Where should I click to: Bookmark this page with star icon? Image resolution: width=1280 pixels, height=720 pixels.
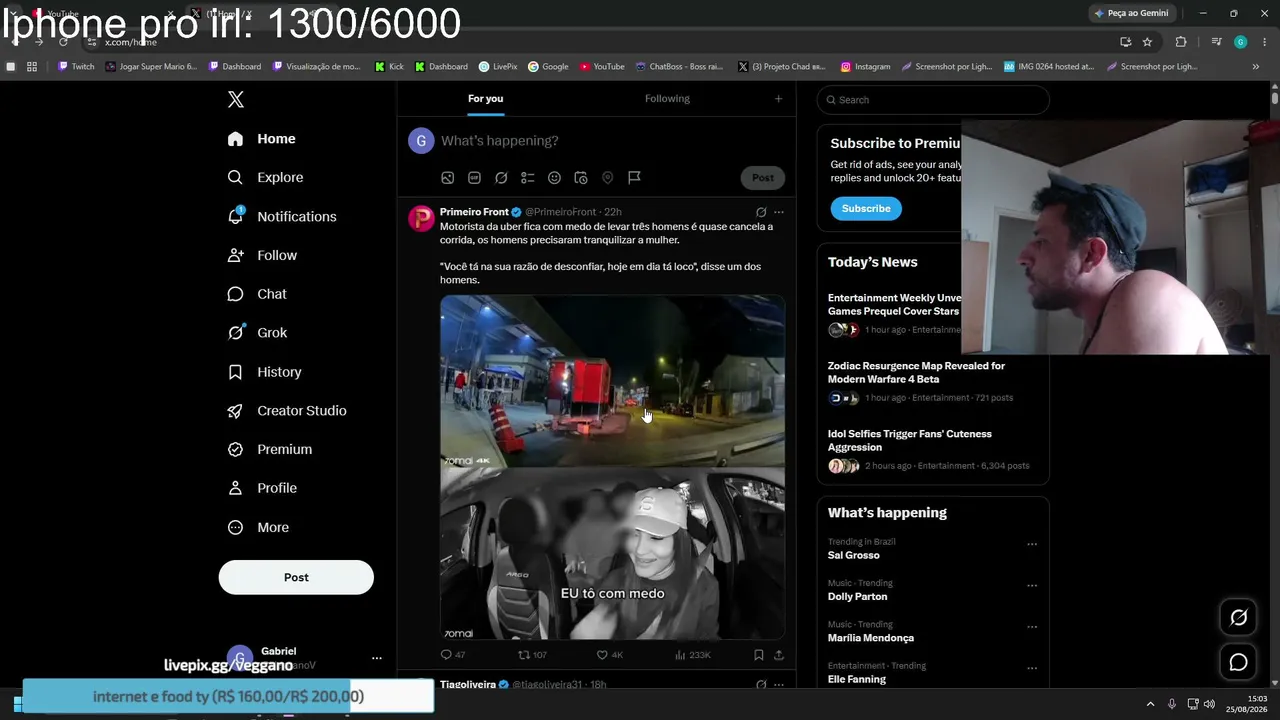click(1147, 42)
